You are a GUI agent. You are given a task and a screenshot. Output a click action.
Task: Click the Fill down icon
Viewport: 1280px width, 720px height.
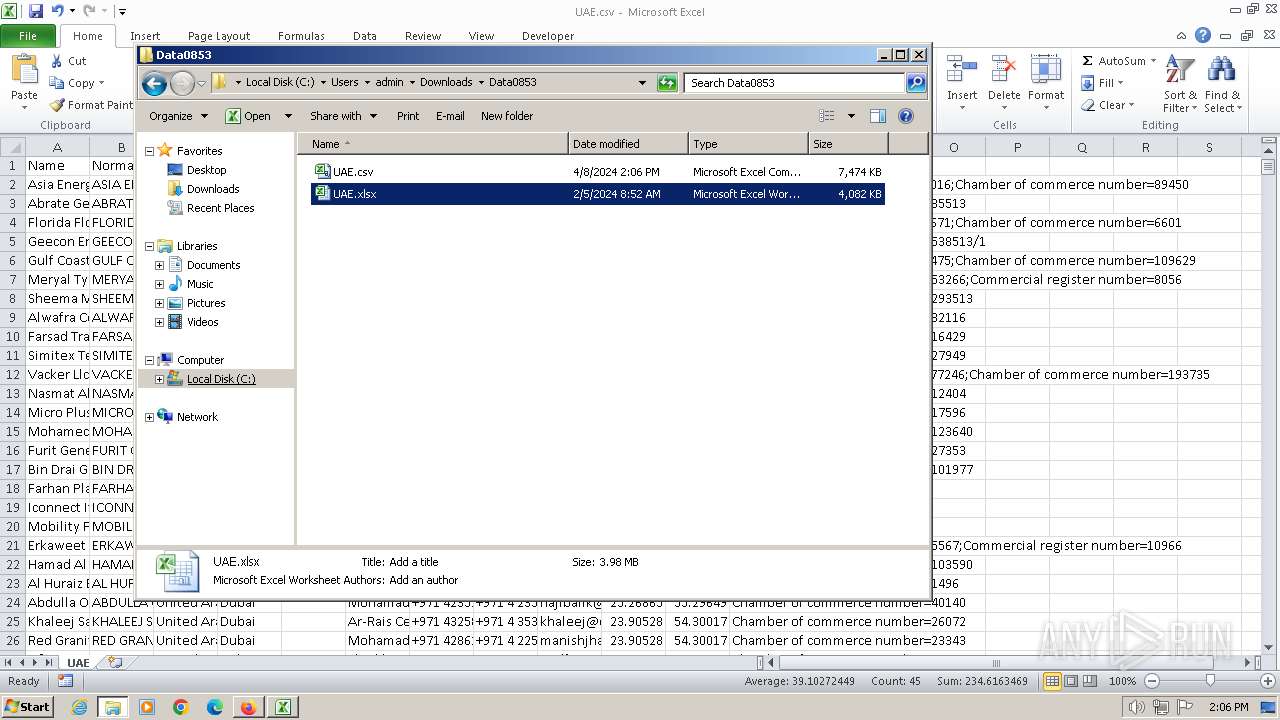[1088, 83]
